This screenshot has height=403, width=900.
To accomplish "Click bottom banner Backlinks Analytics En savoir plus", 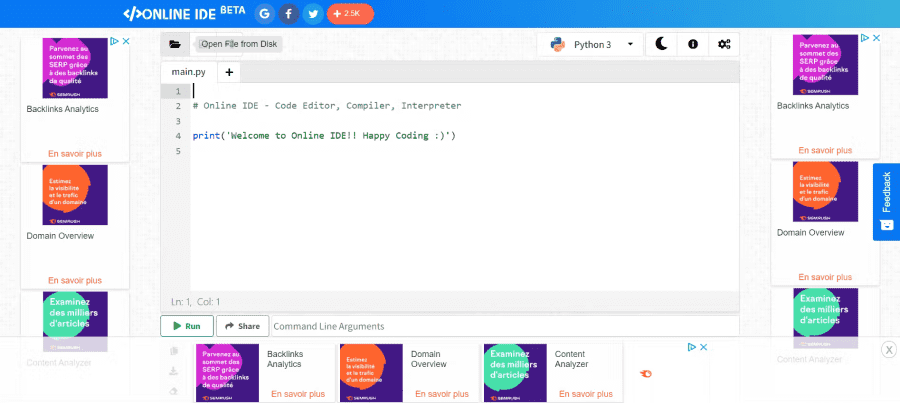I will pos(298,394).
